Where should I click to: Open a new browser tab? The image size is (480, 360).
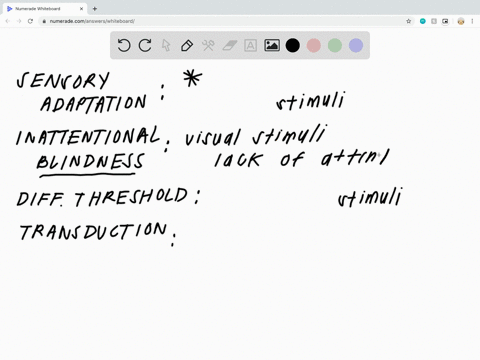(x=95, y=9)
